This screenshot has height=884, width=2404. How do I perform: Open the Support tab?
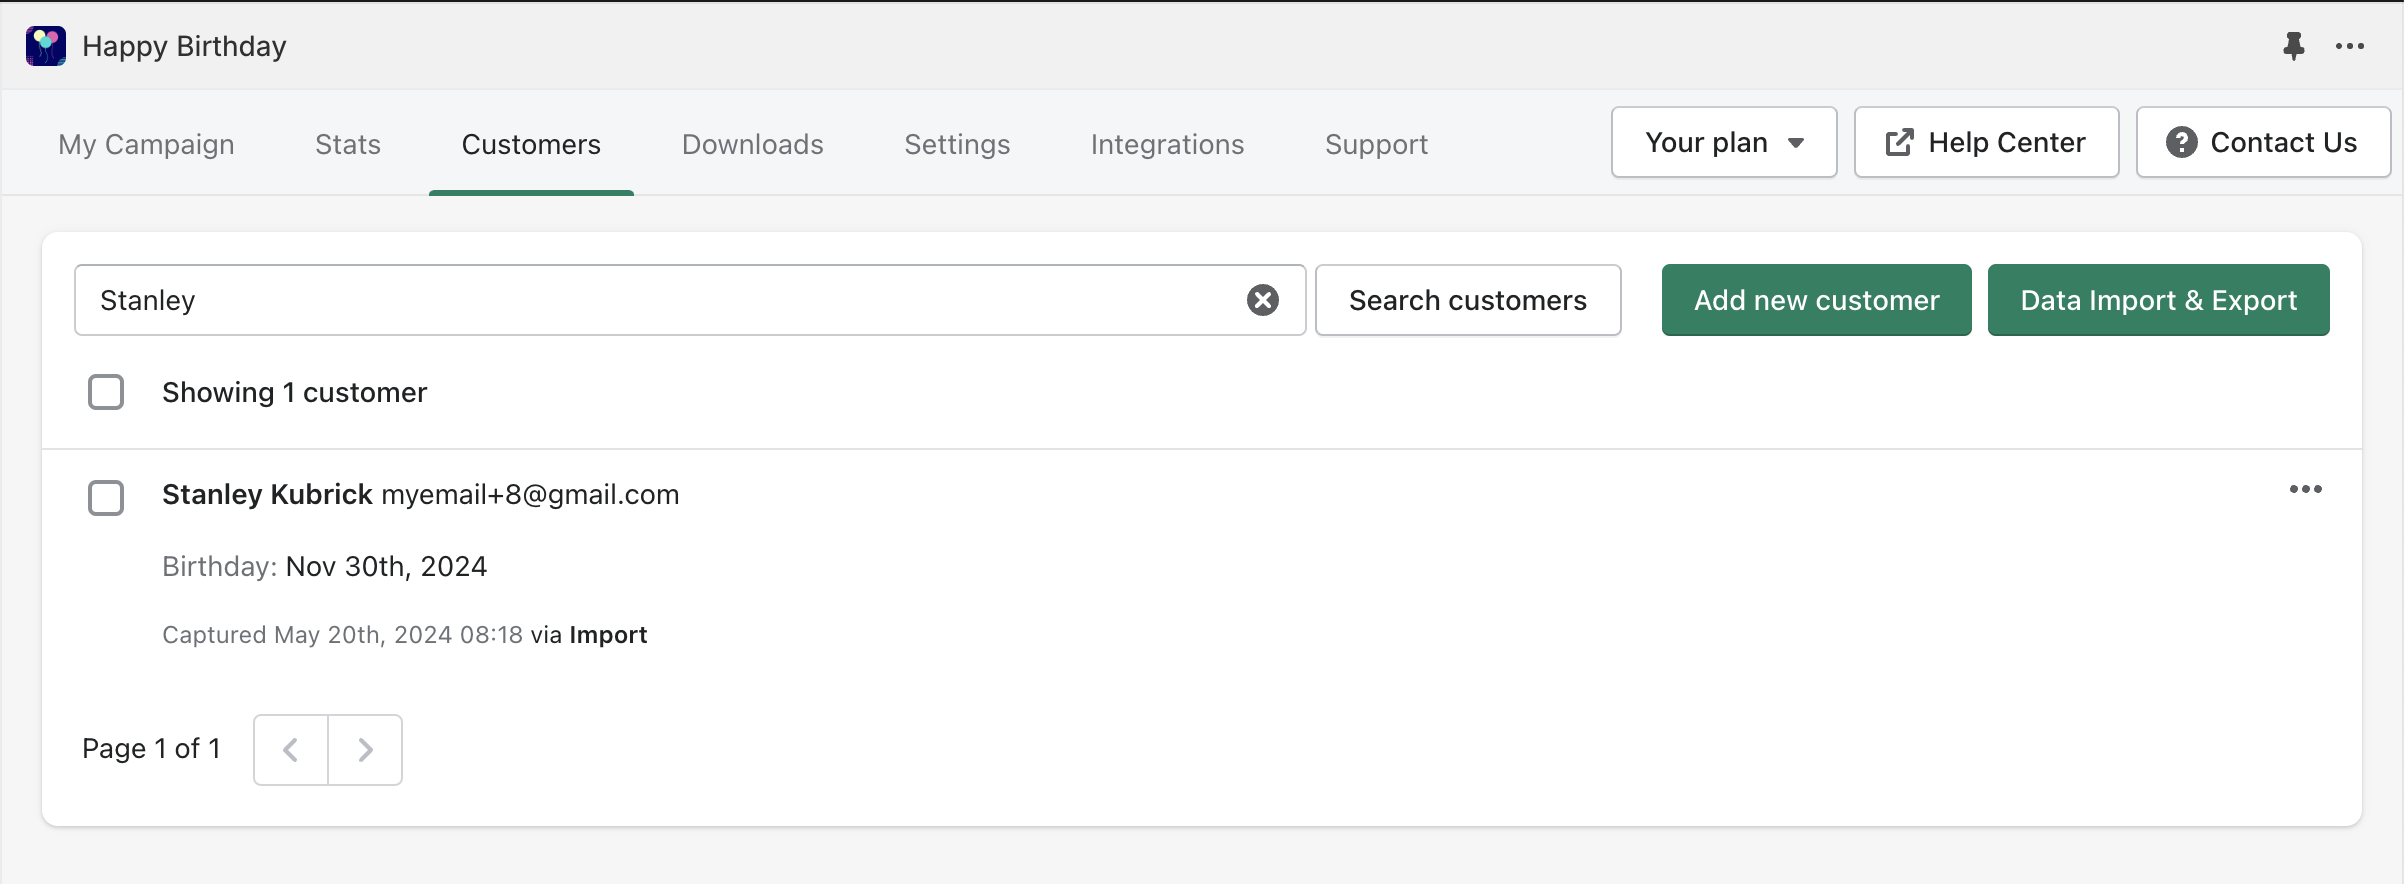tap(1376, 144)
